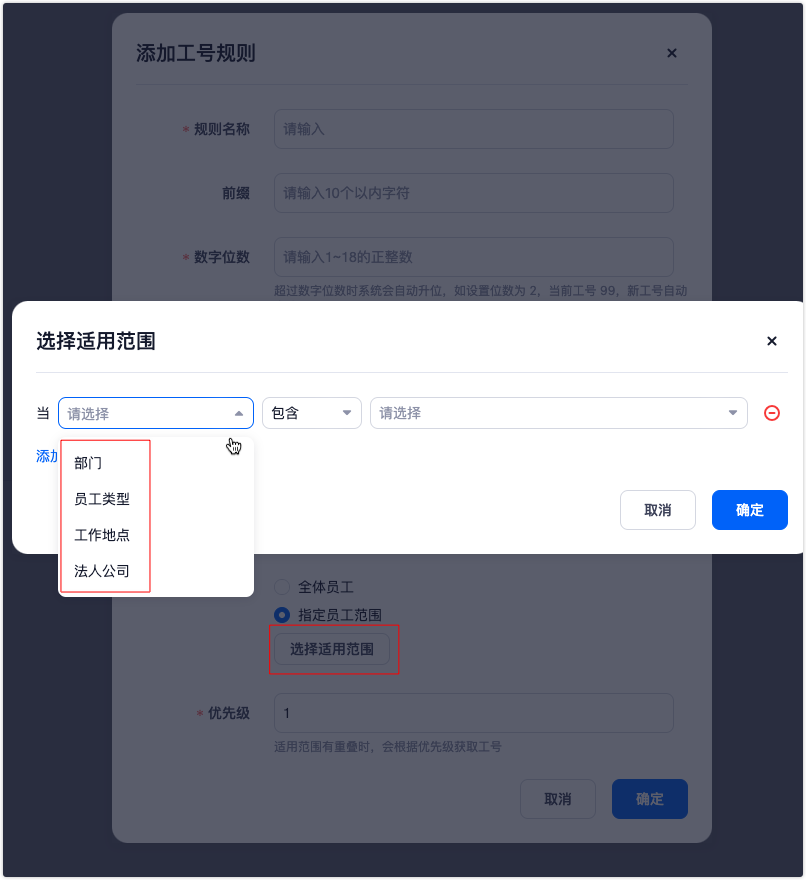The width and height of the screenshot is (806, 880).
Task: Click 取消 in the scope dialog
Action: [x=657, y=510]
